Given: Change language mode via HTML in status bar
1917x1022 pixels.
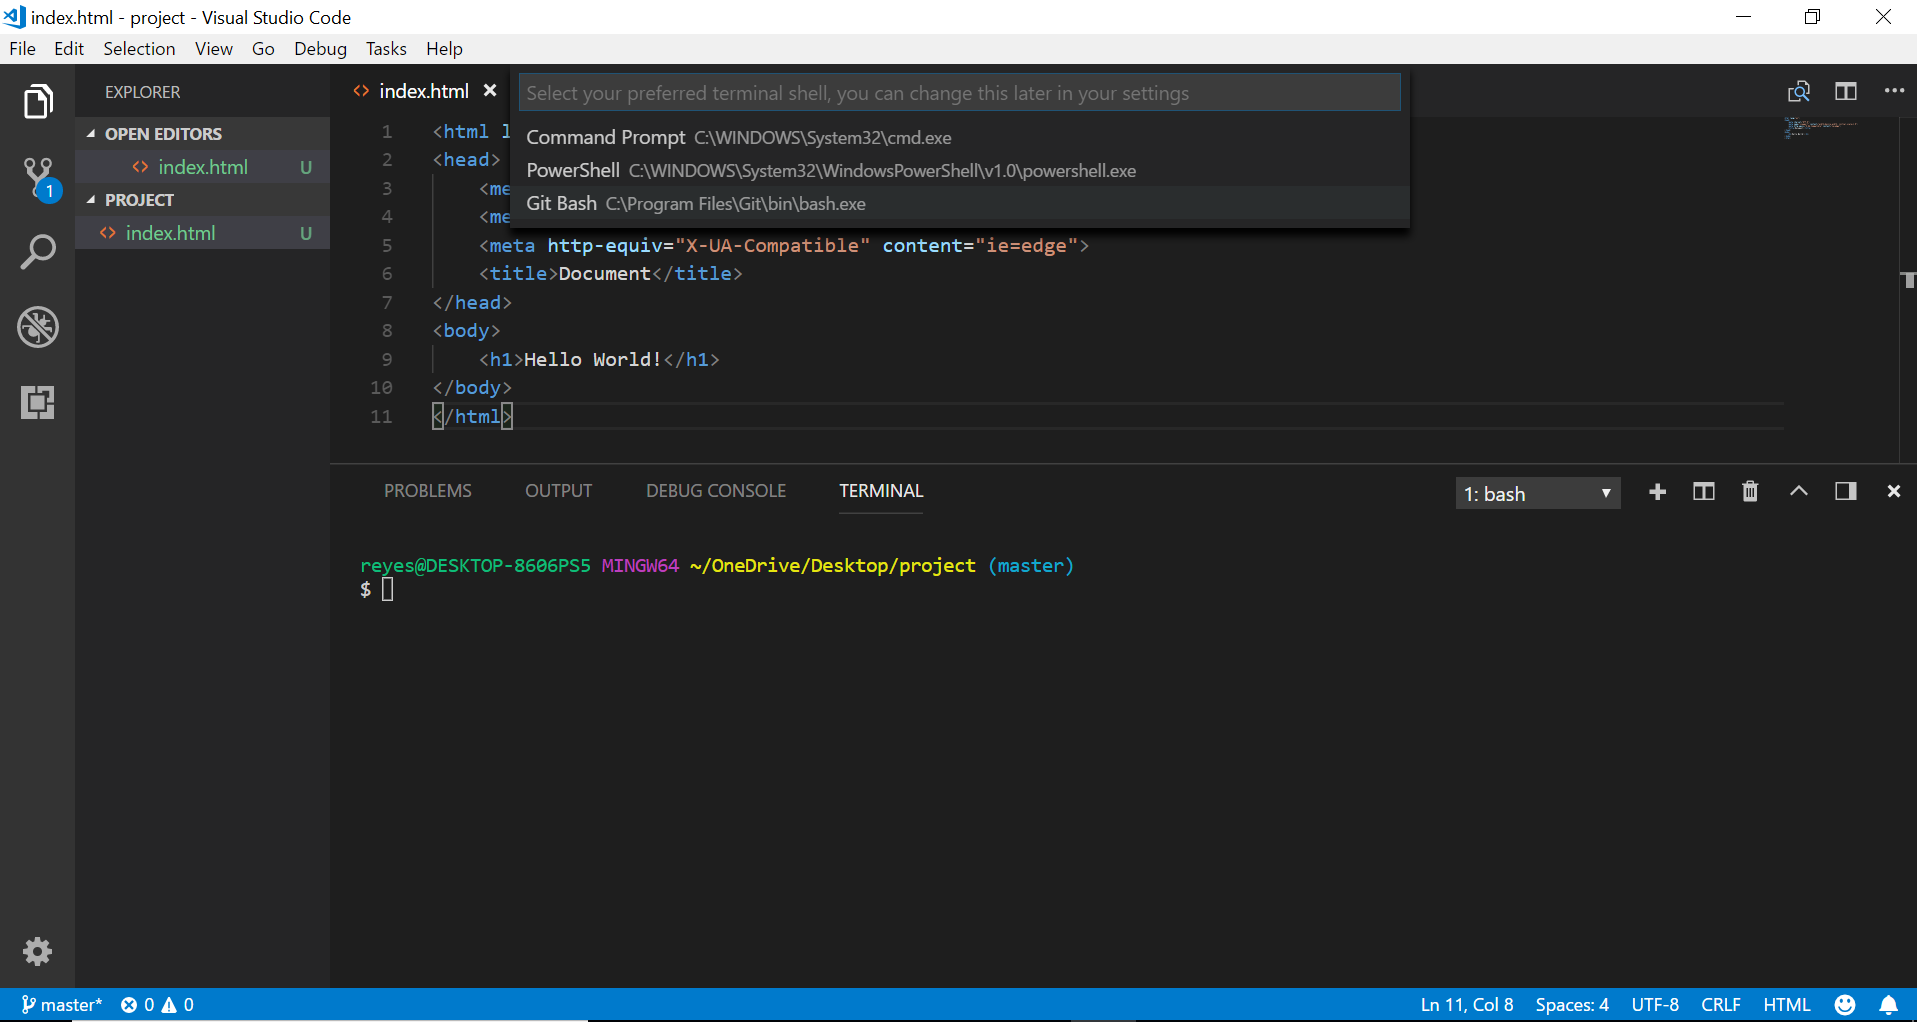Looking at the screenshot, I should pos(1787,1005).
